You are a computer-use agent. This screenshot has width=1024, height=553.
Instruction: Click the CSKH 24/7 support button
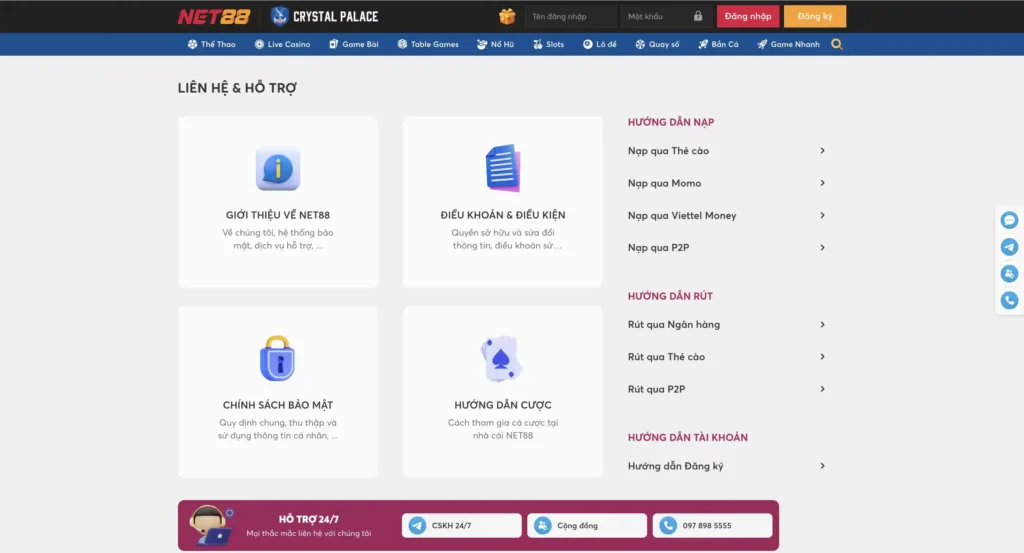click(x=462, y=525)
